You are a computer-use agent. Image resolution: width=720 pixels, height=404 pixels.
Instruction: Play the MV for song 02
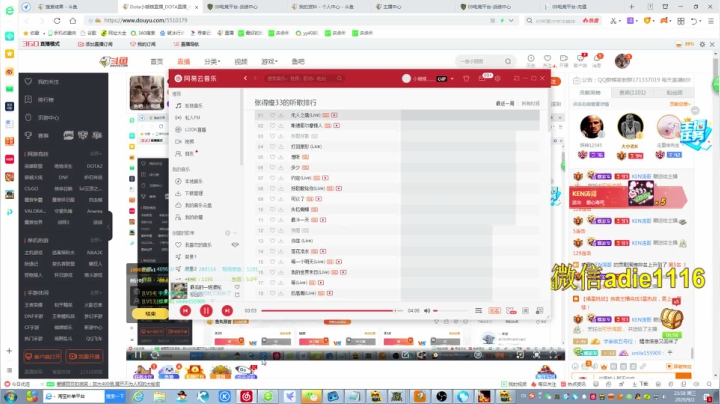pyautogui.click(x=337, y=125)
